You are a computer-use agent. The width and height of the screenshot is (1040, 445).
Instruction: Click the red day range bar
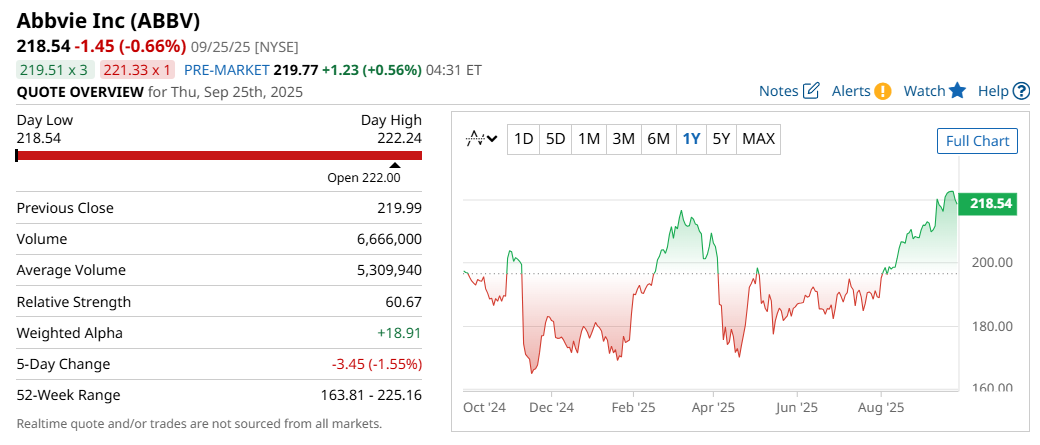click(x=219, y=155)
